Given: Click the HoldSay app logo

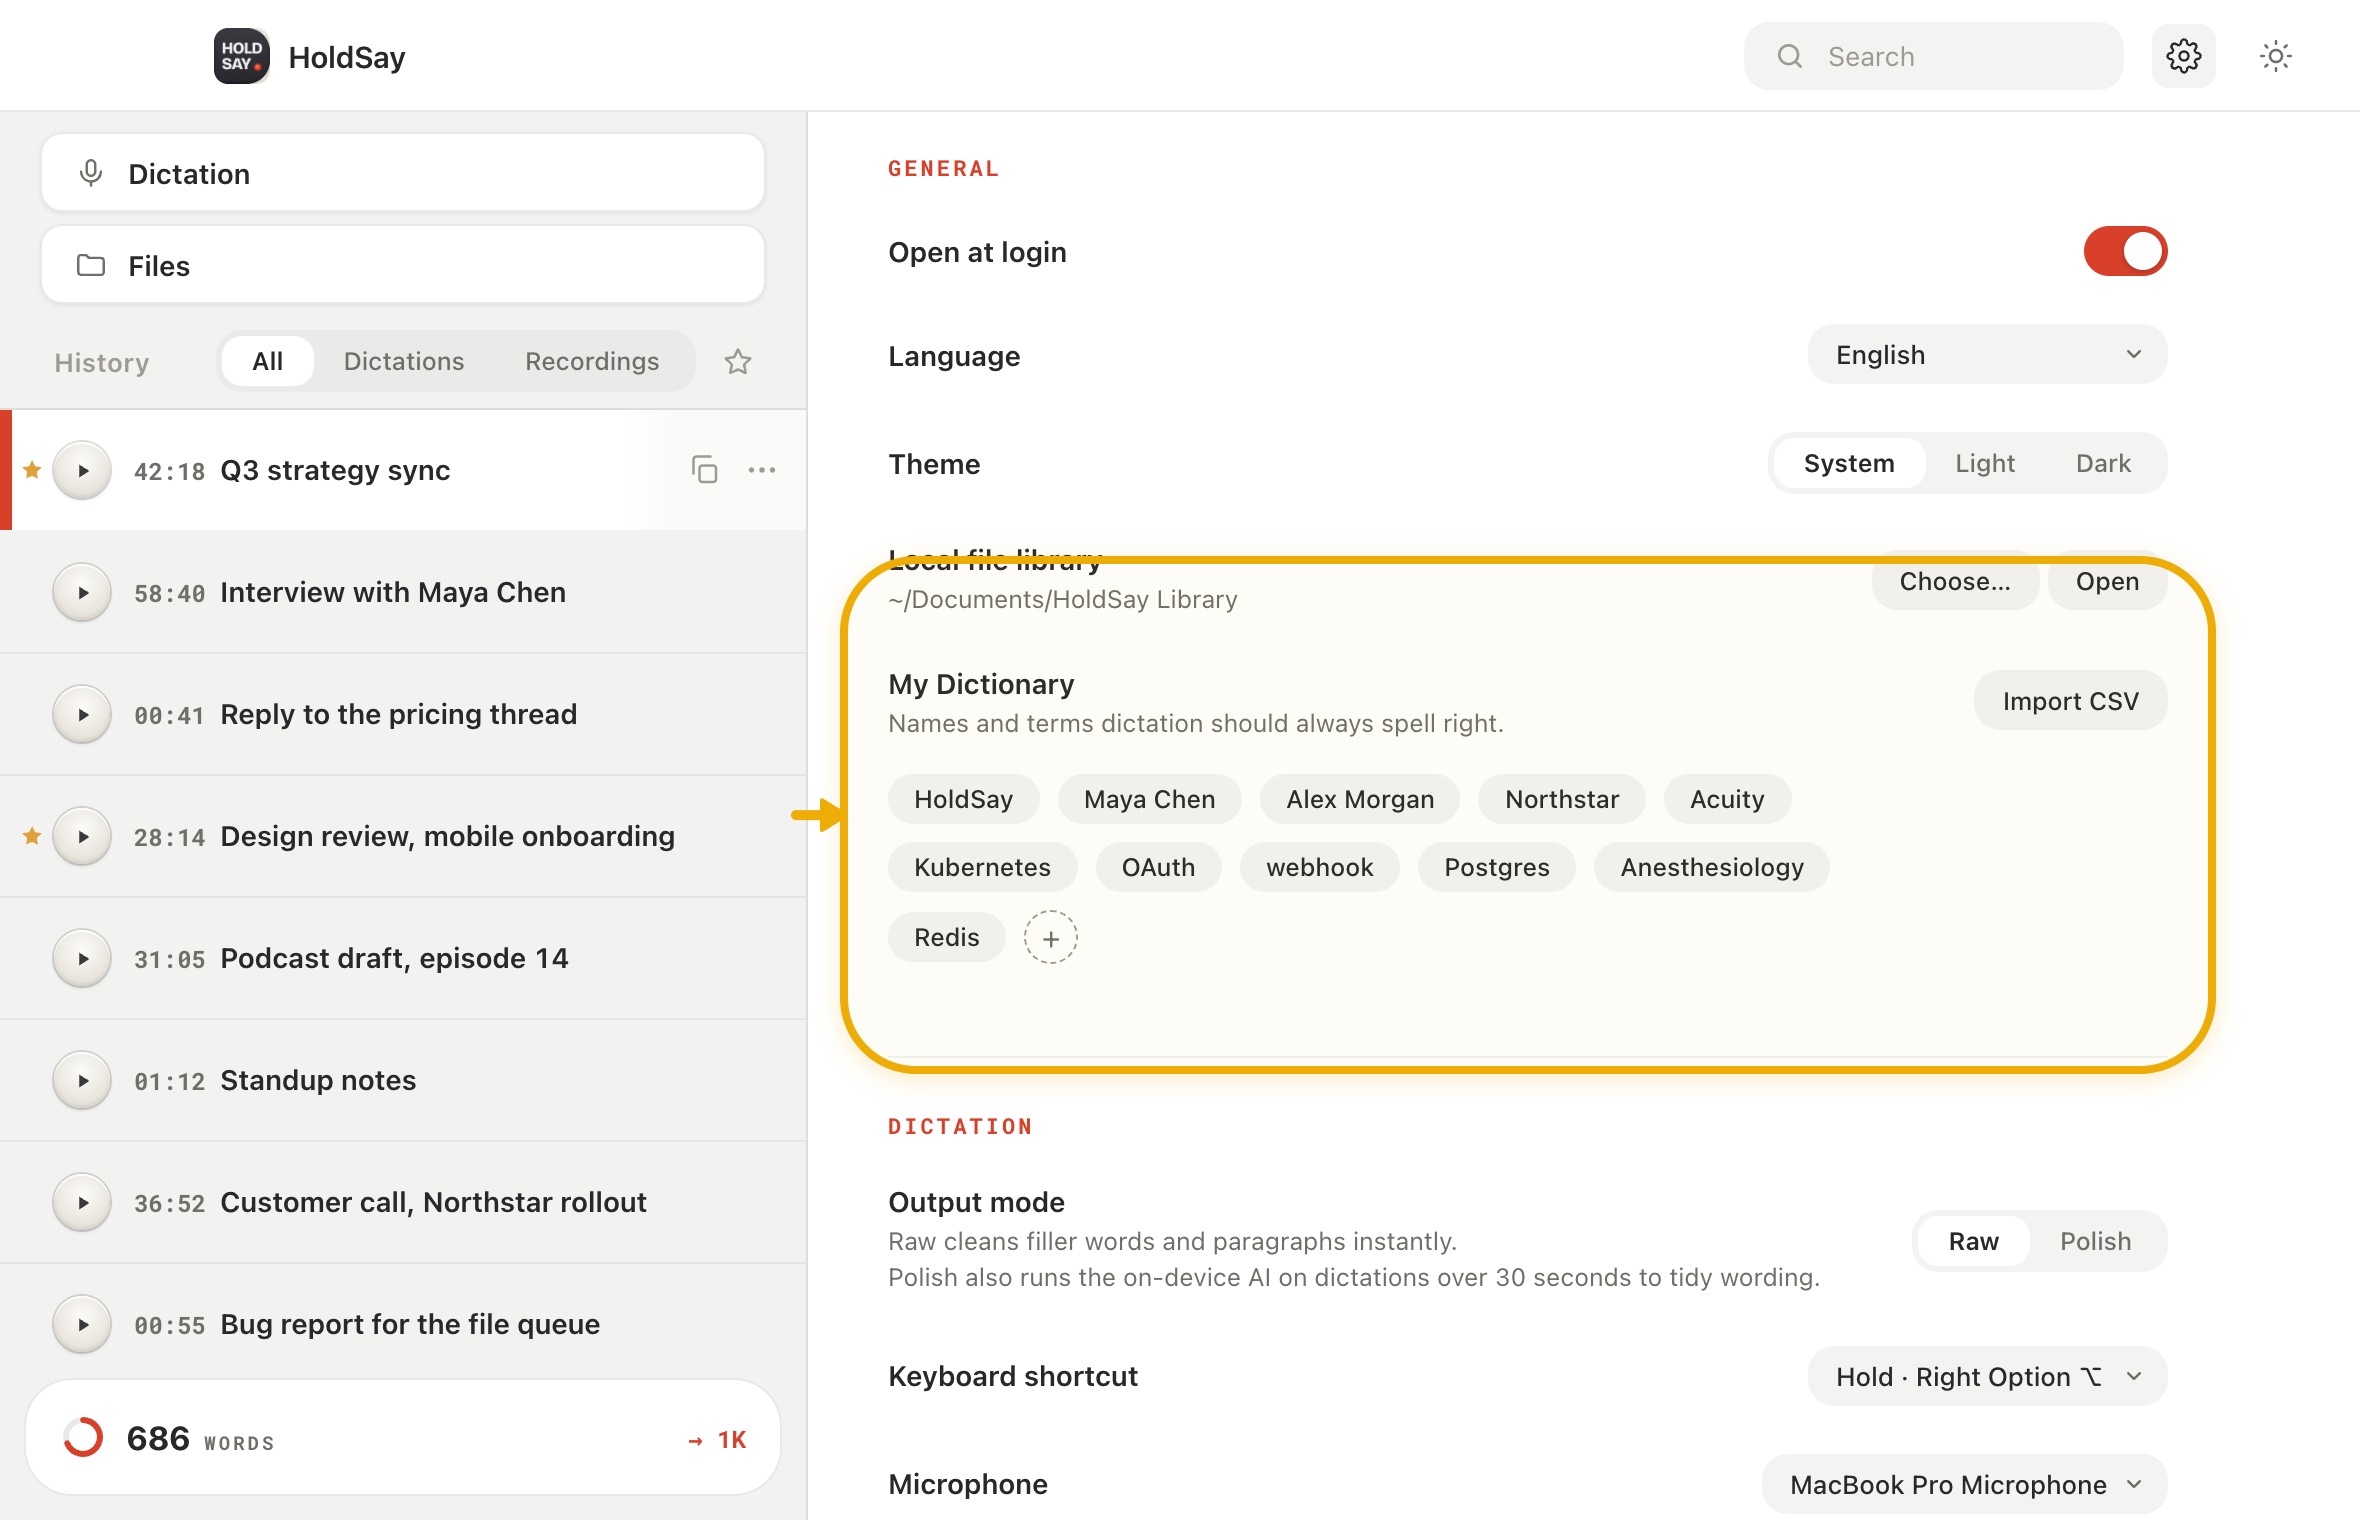Looking at the screenshot, I should [x=241, y=56].
